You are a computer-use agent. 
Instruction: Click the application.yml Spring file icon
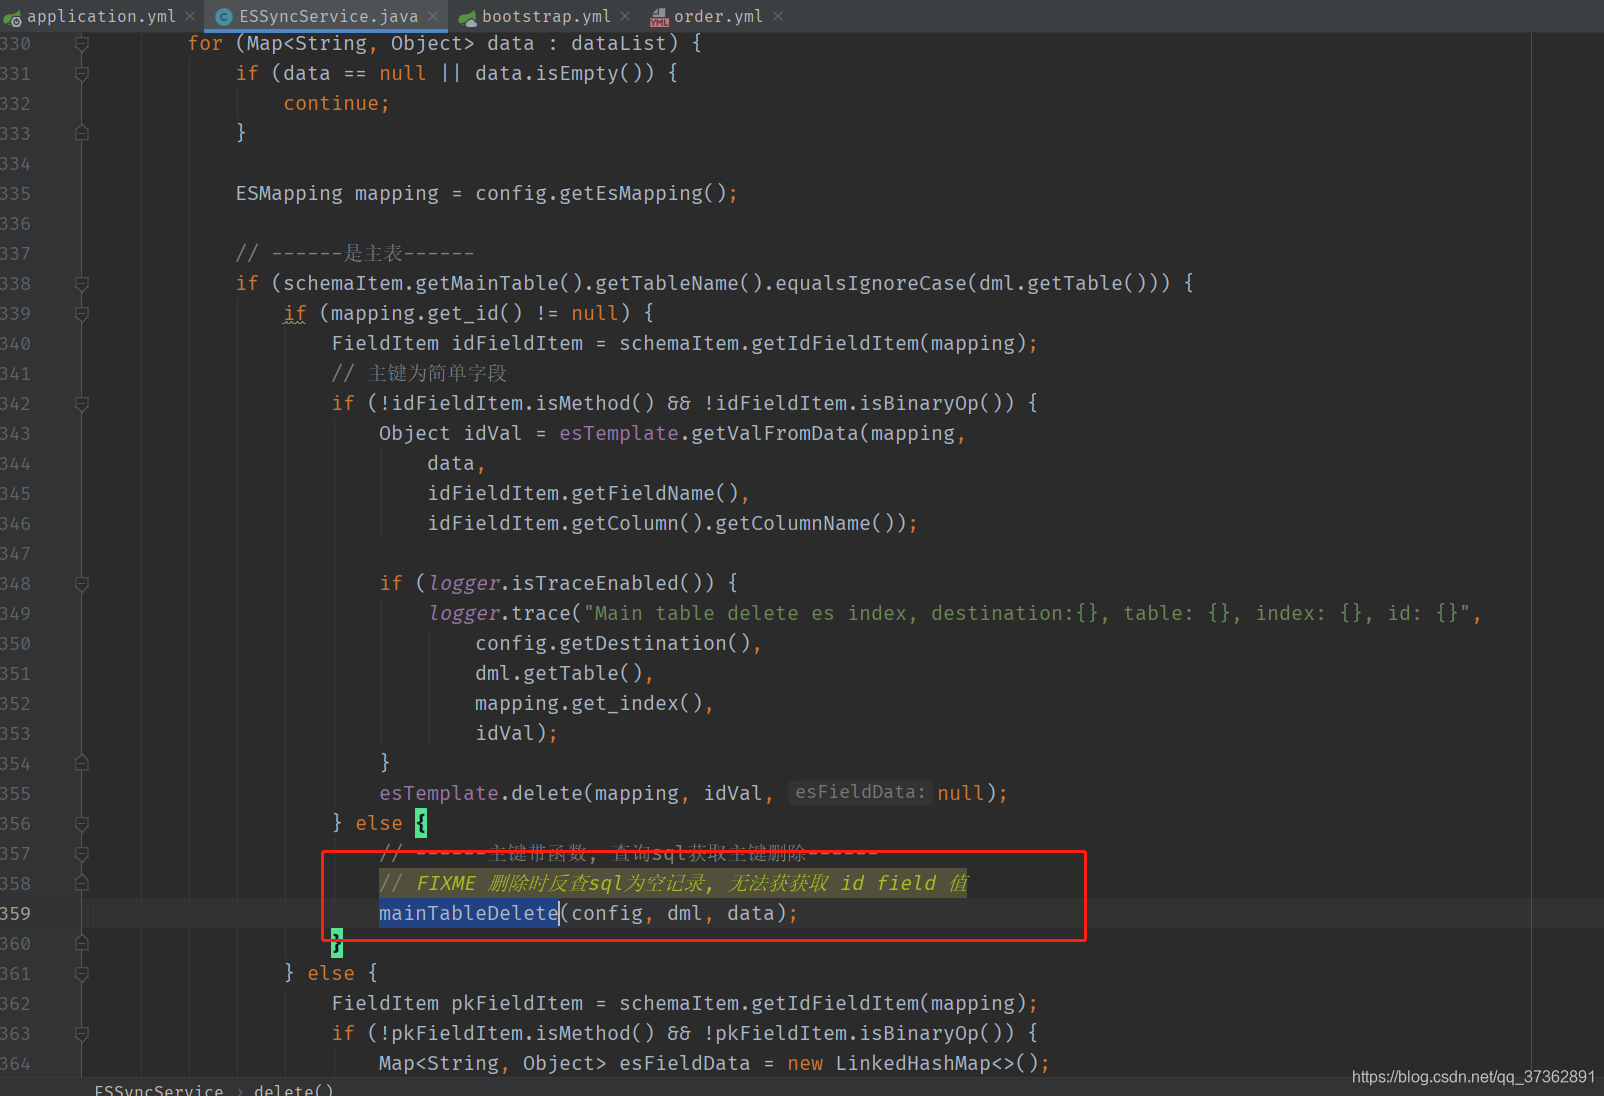12,17
